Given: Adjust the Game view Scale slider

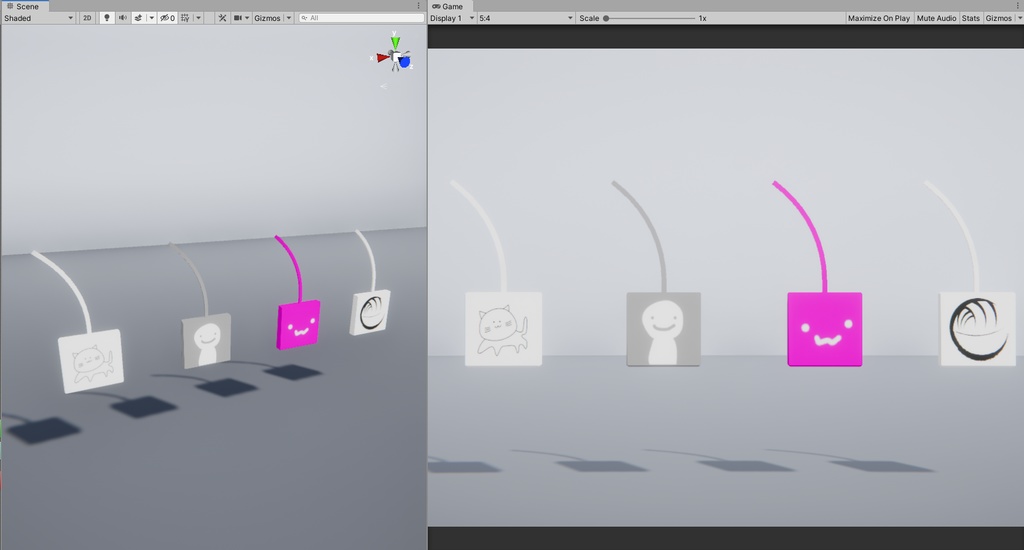Looking at the screenshot, I should coord(650,18).
